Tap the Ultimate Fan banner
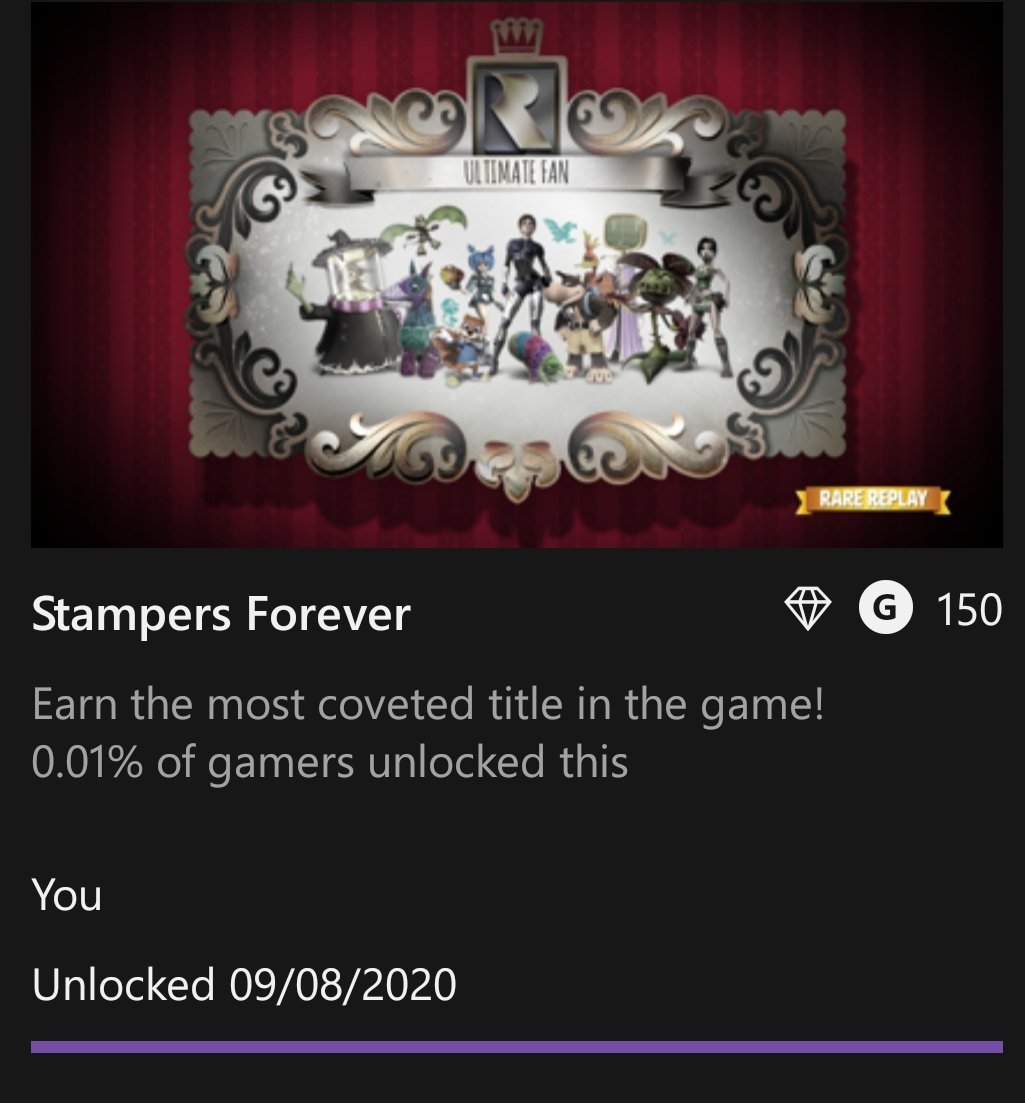This screenshot has height=1103, width=1025. [516, 173]
